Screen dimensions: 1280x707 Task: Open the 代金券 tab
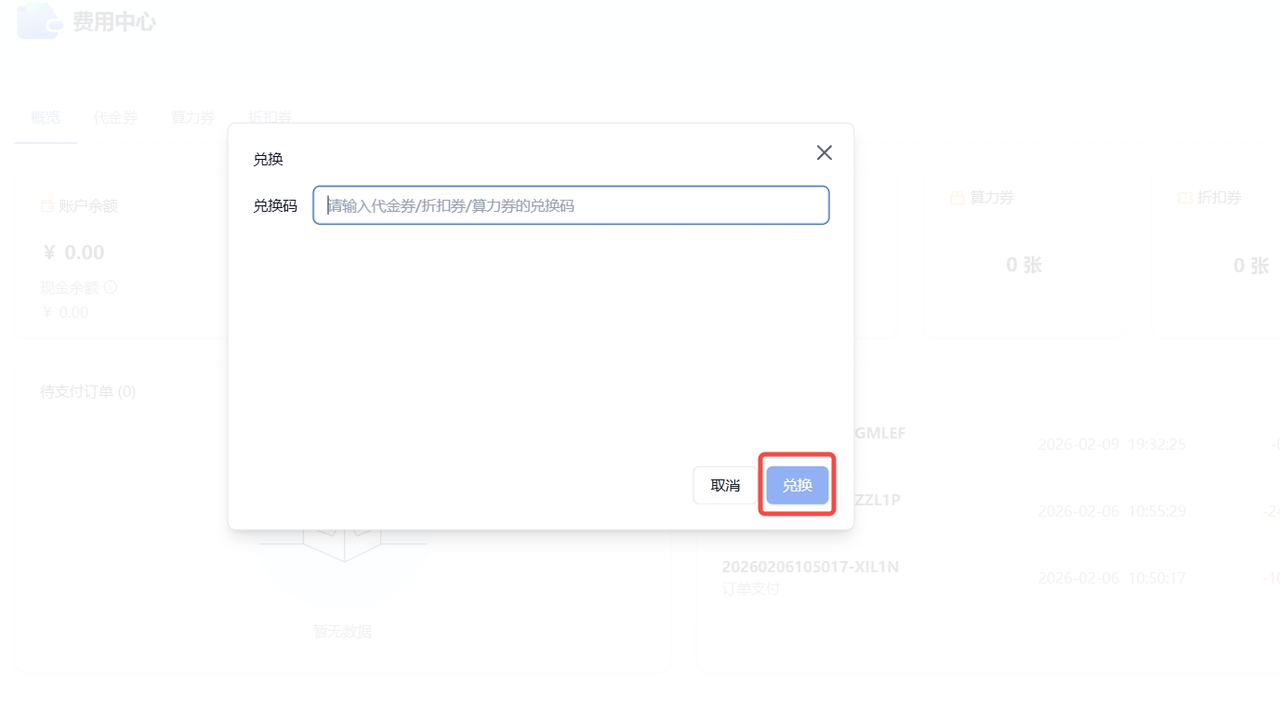[x=115, y=118]
